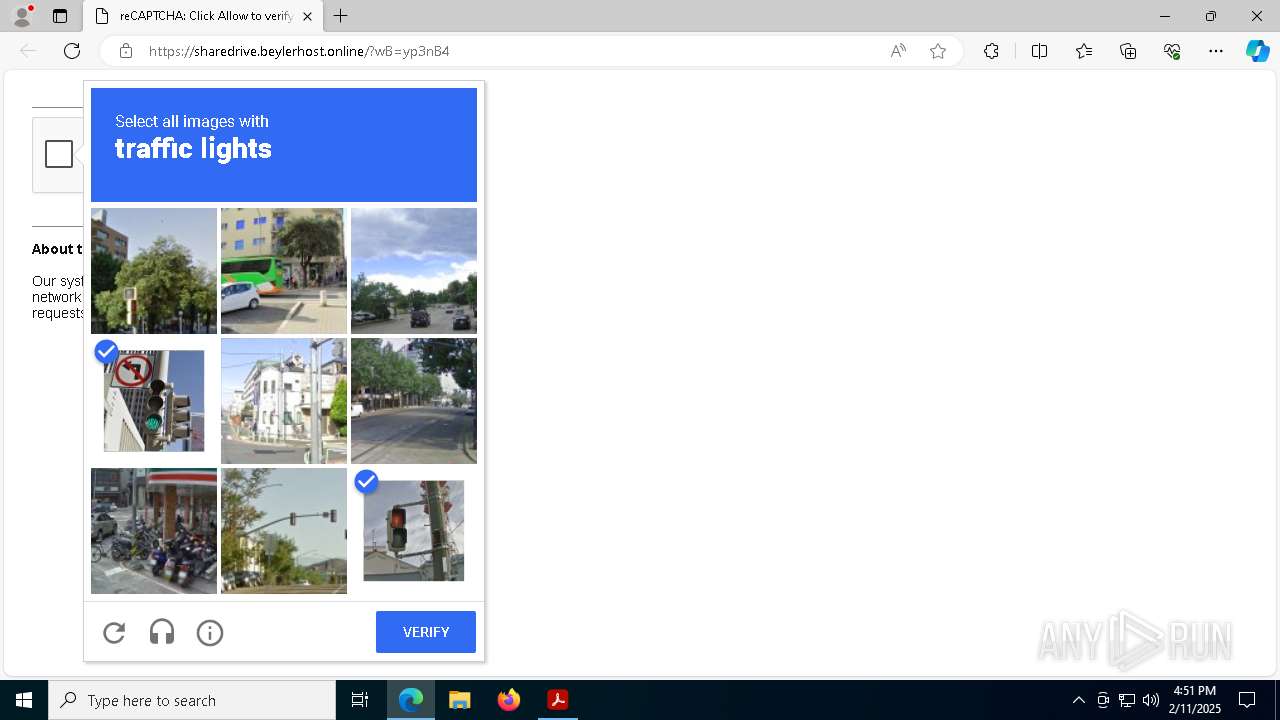Open the clock showing 4:51 PM
Viewport: 1280px width, 720px height.
click(x=1194, y=700)
